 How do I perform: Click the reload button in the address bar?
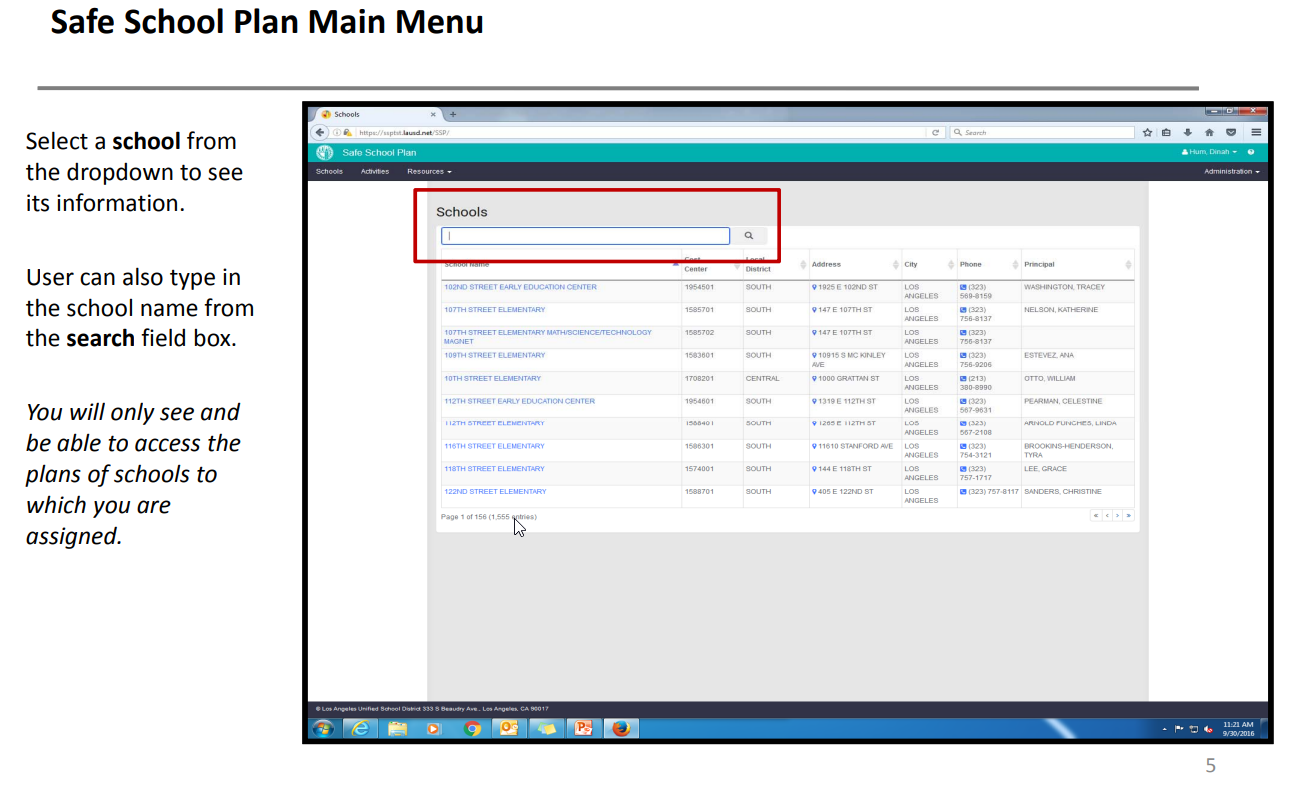pos(936,132)
